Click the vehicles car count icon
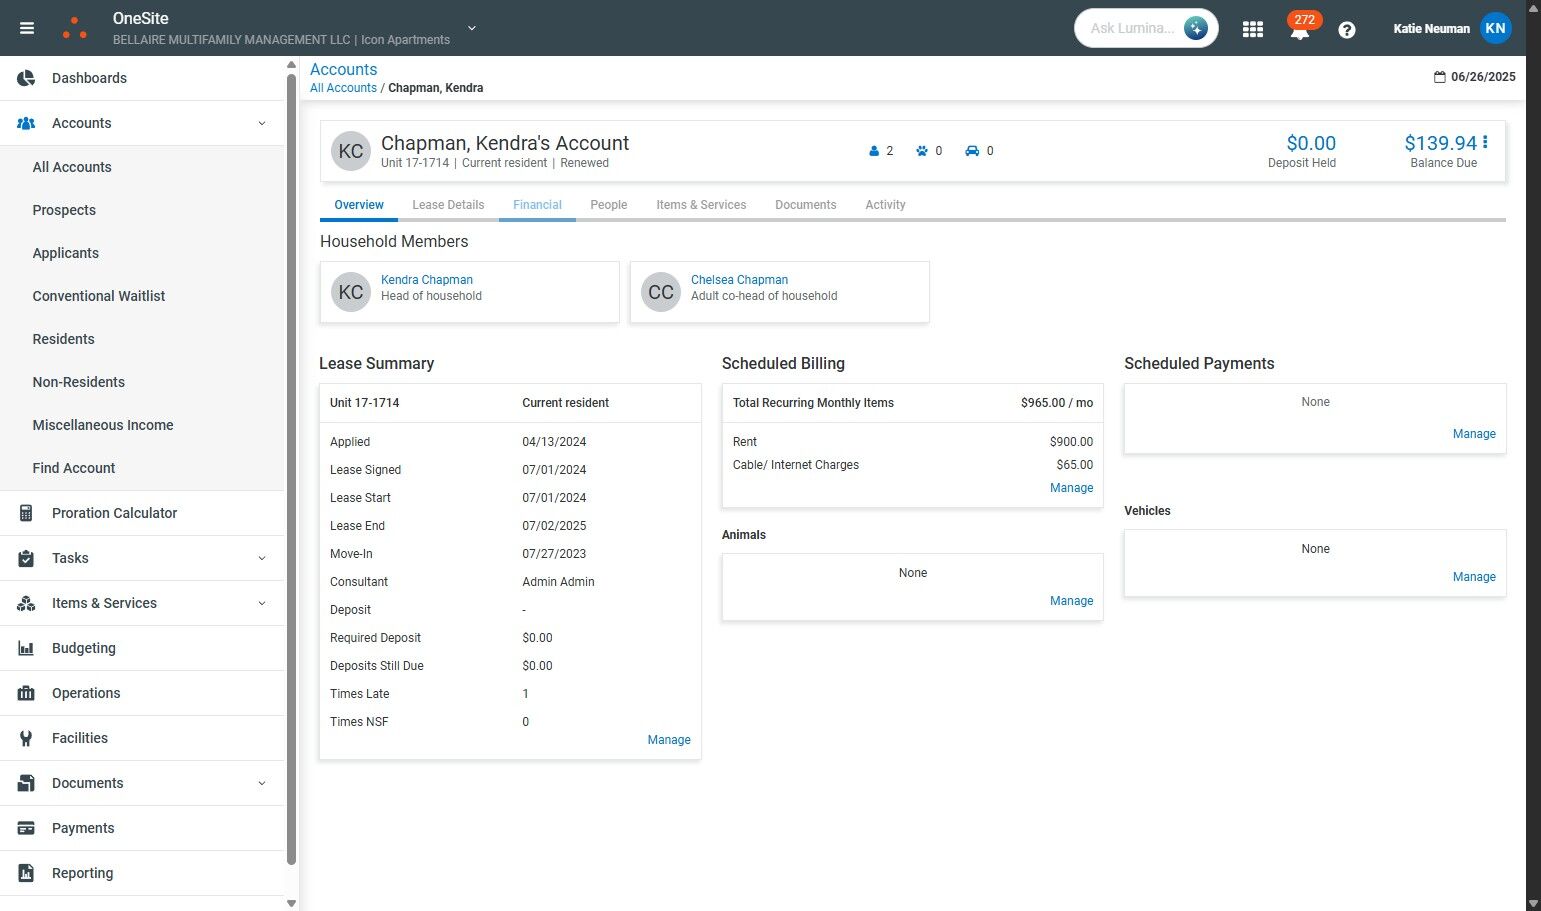1541x911 pixels. click(972, 151)
